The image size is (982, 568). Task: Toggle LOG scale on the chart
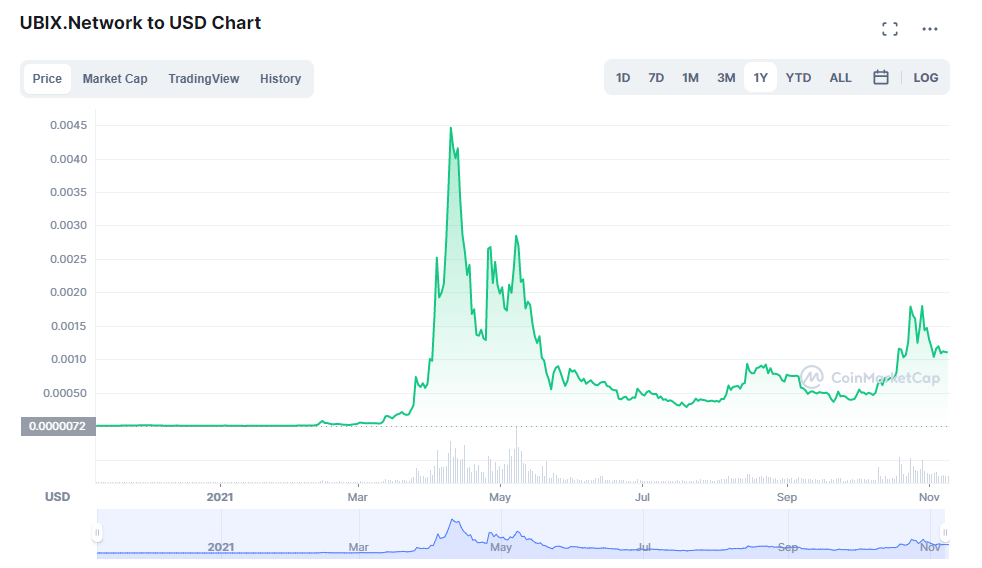(x=926, y=78)
